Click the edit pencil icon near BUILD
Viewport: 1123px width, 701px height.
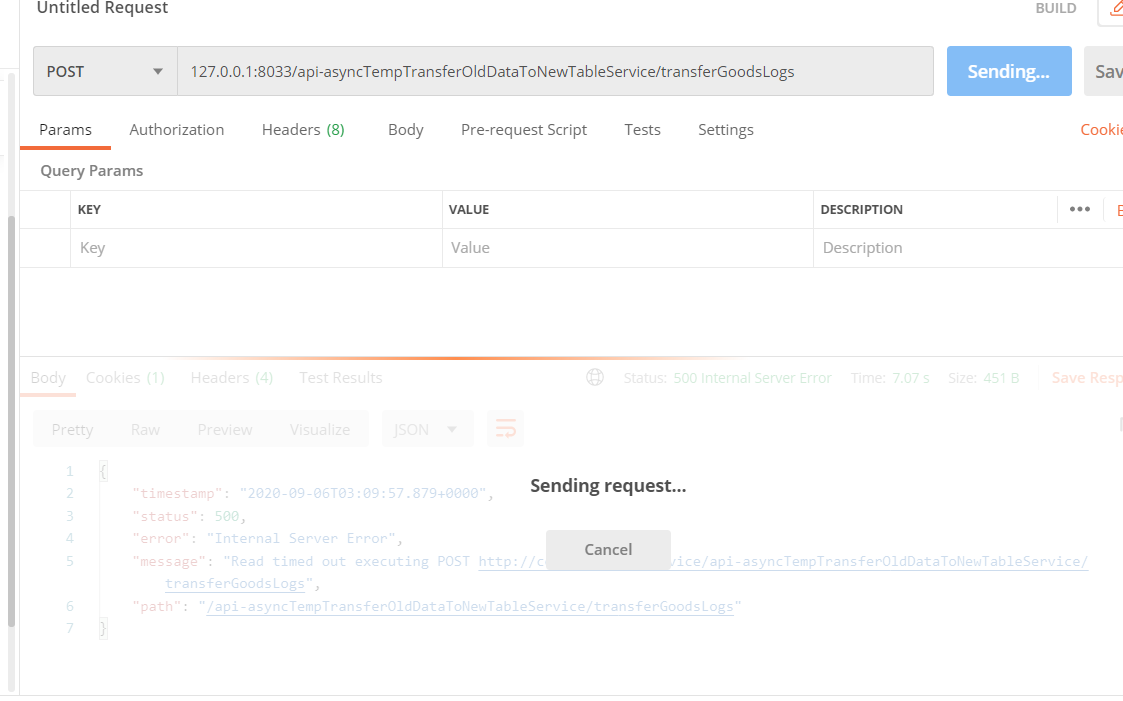click(1114, 9)
